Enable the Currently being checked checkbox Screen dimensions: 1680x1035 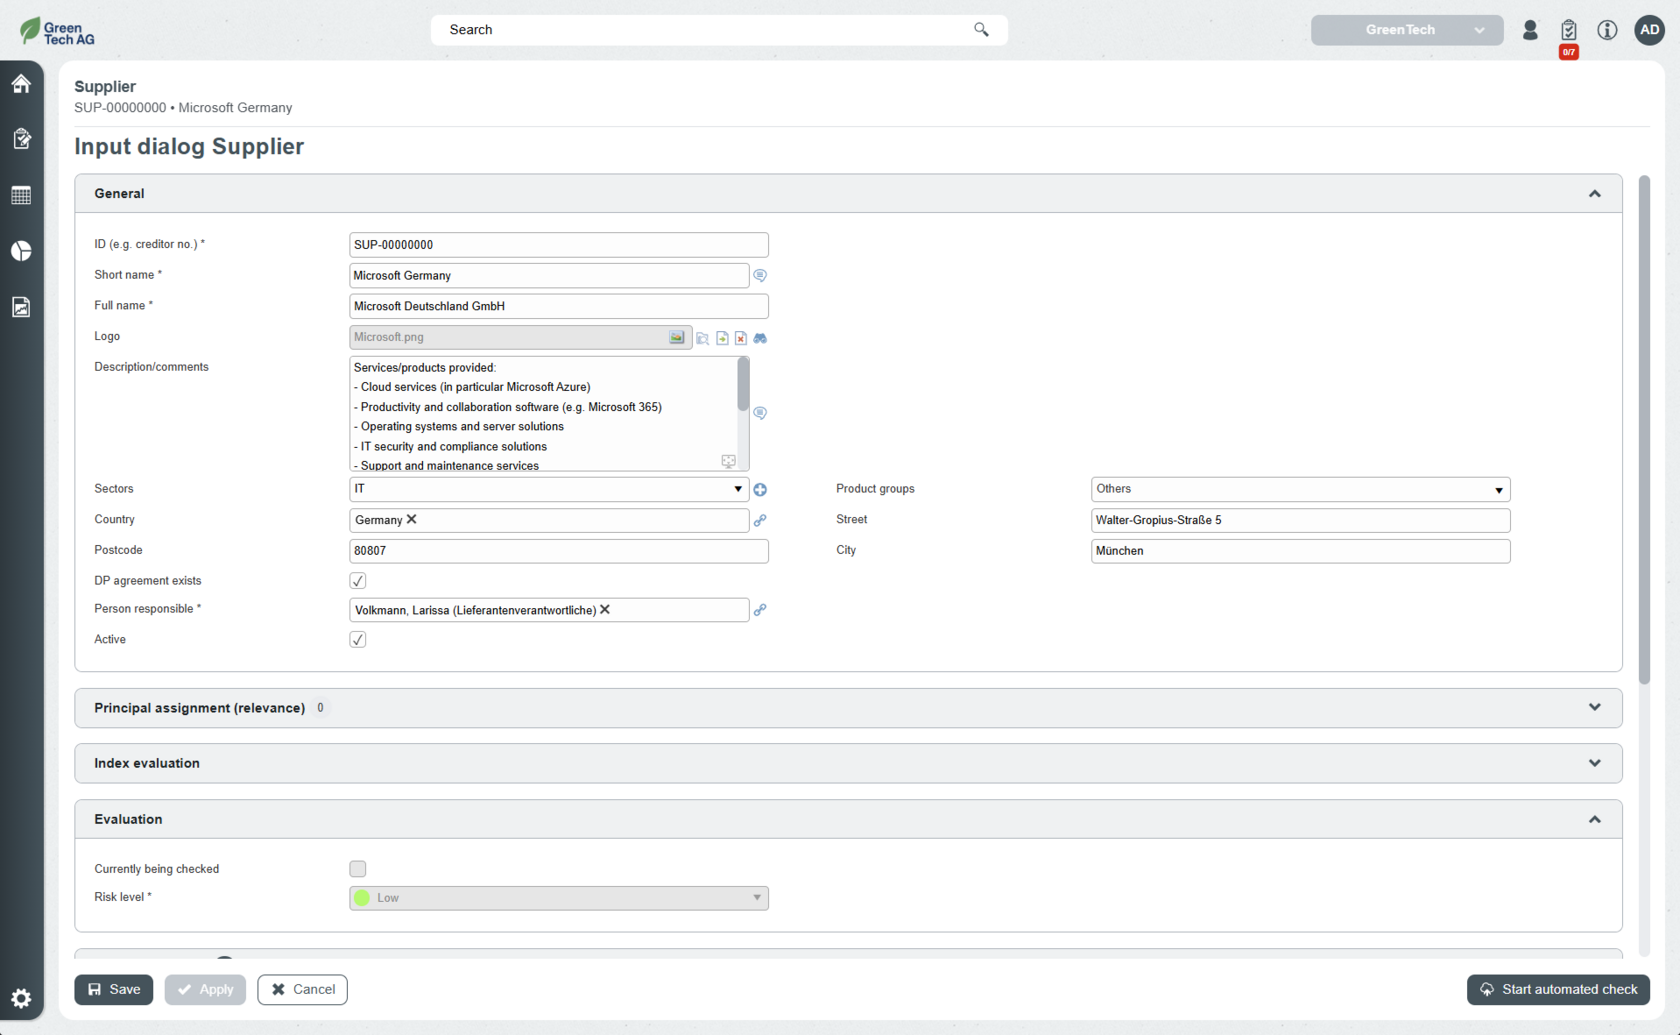click(358, 869)
